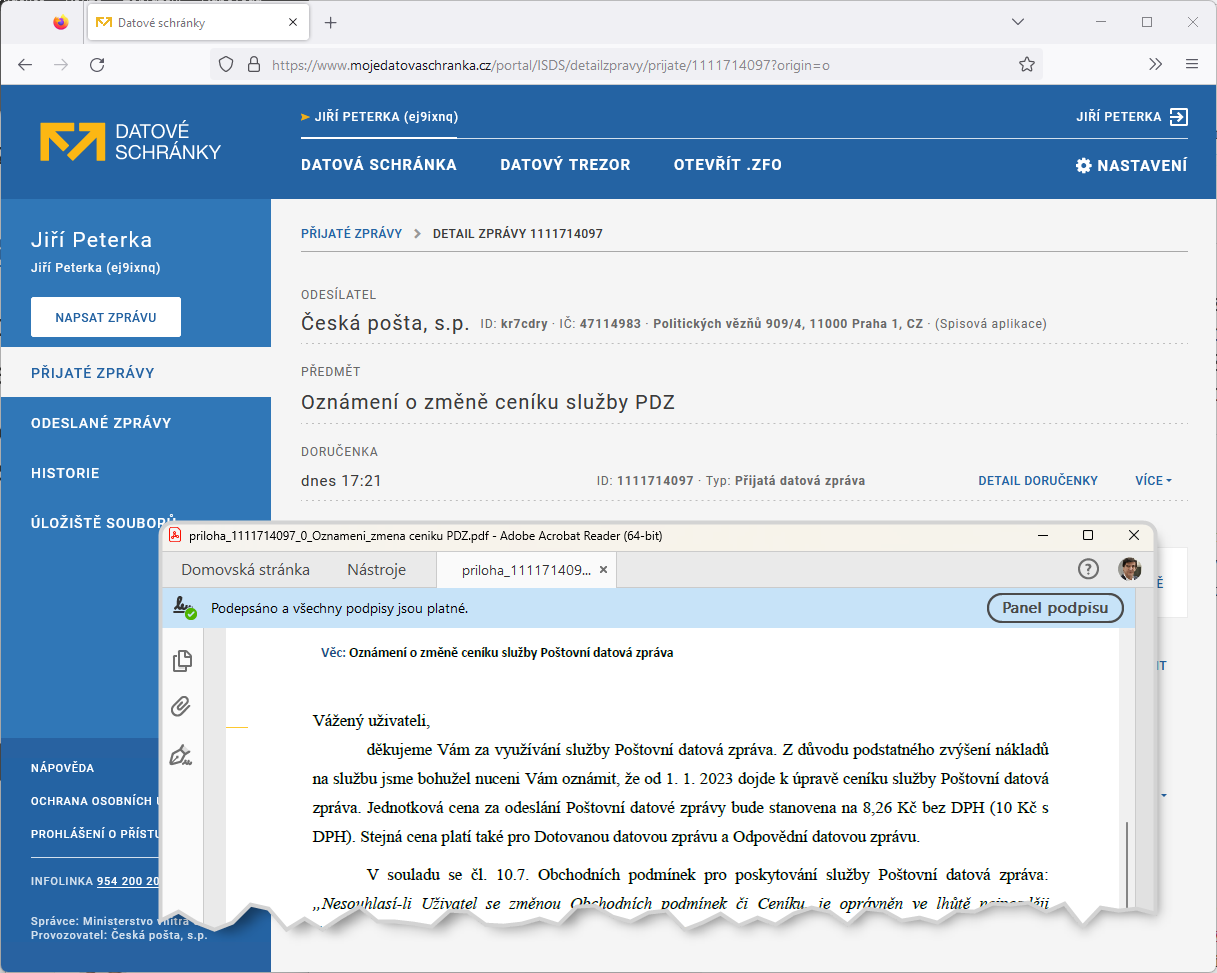
Task: Minimize the Firefox browser window
Action: pos(1101,22)
